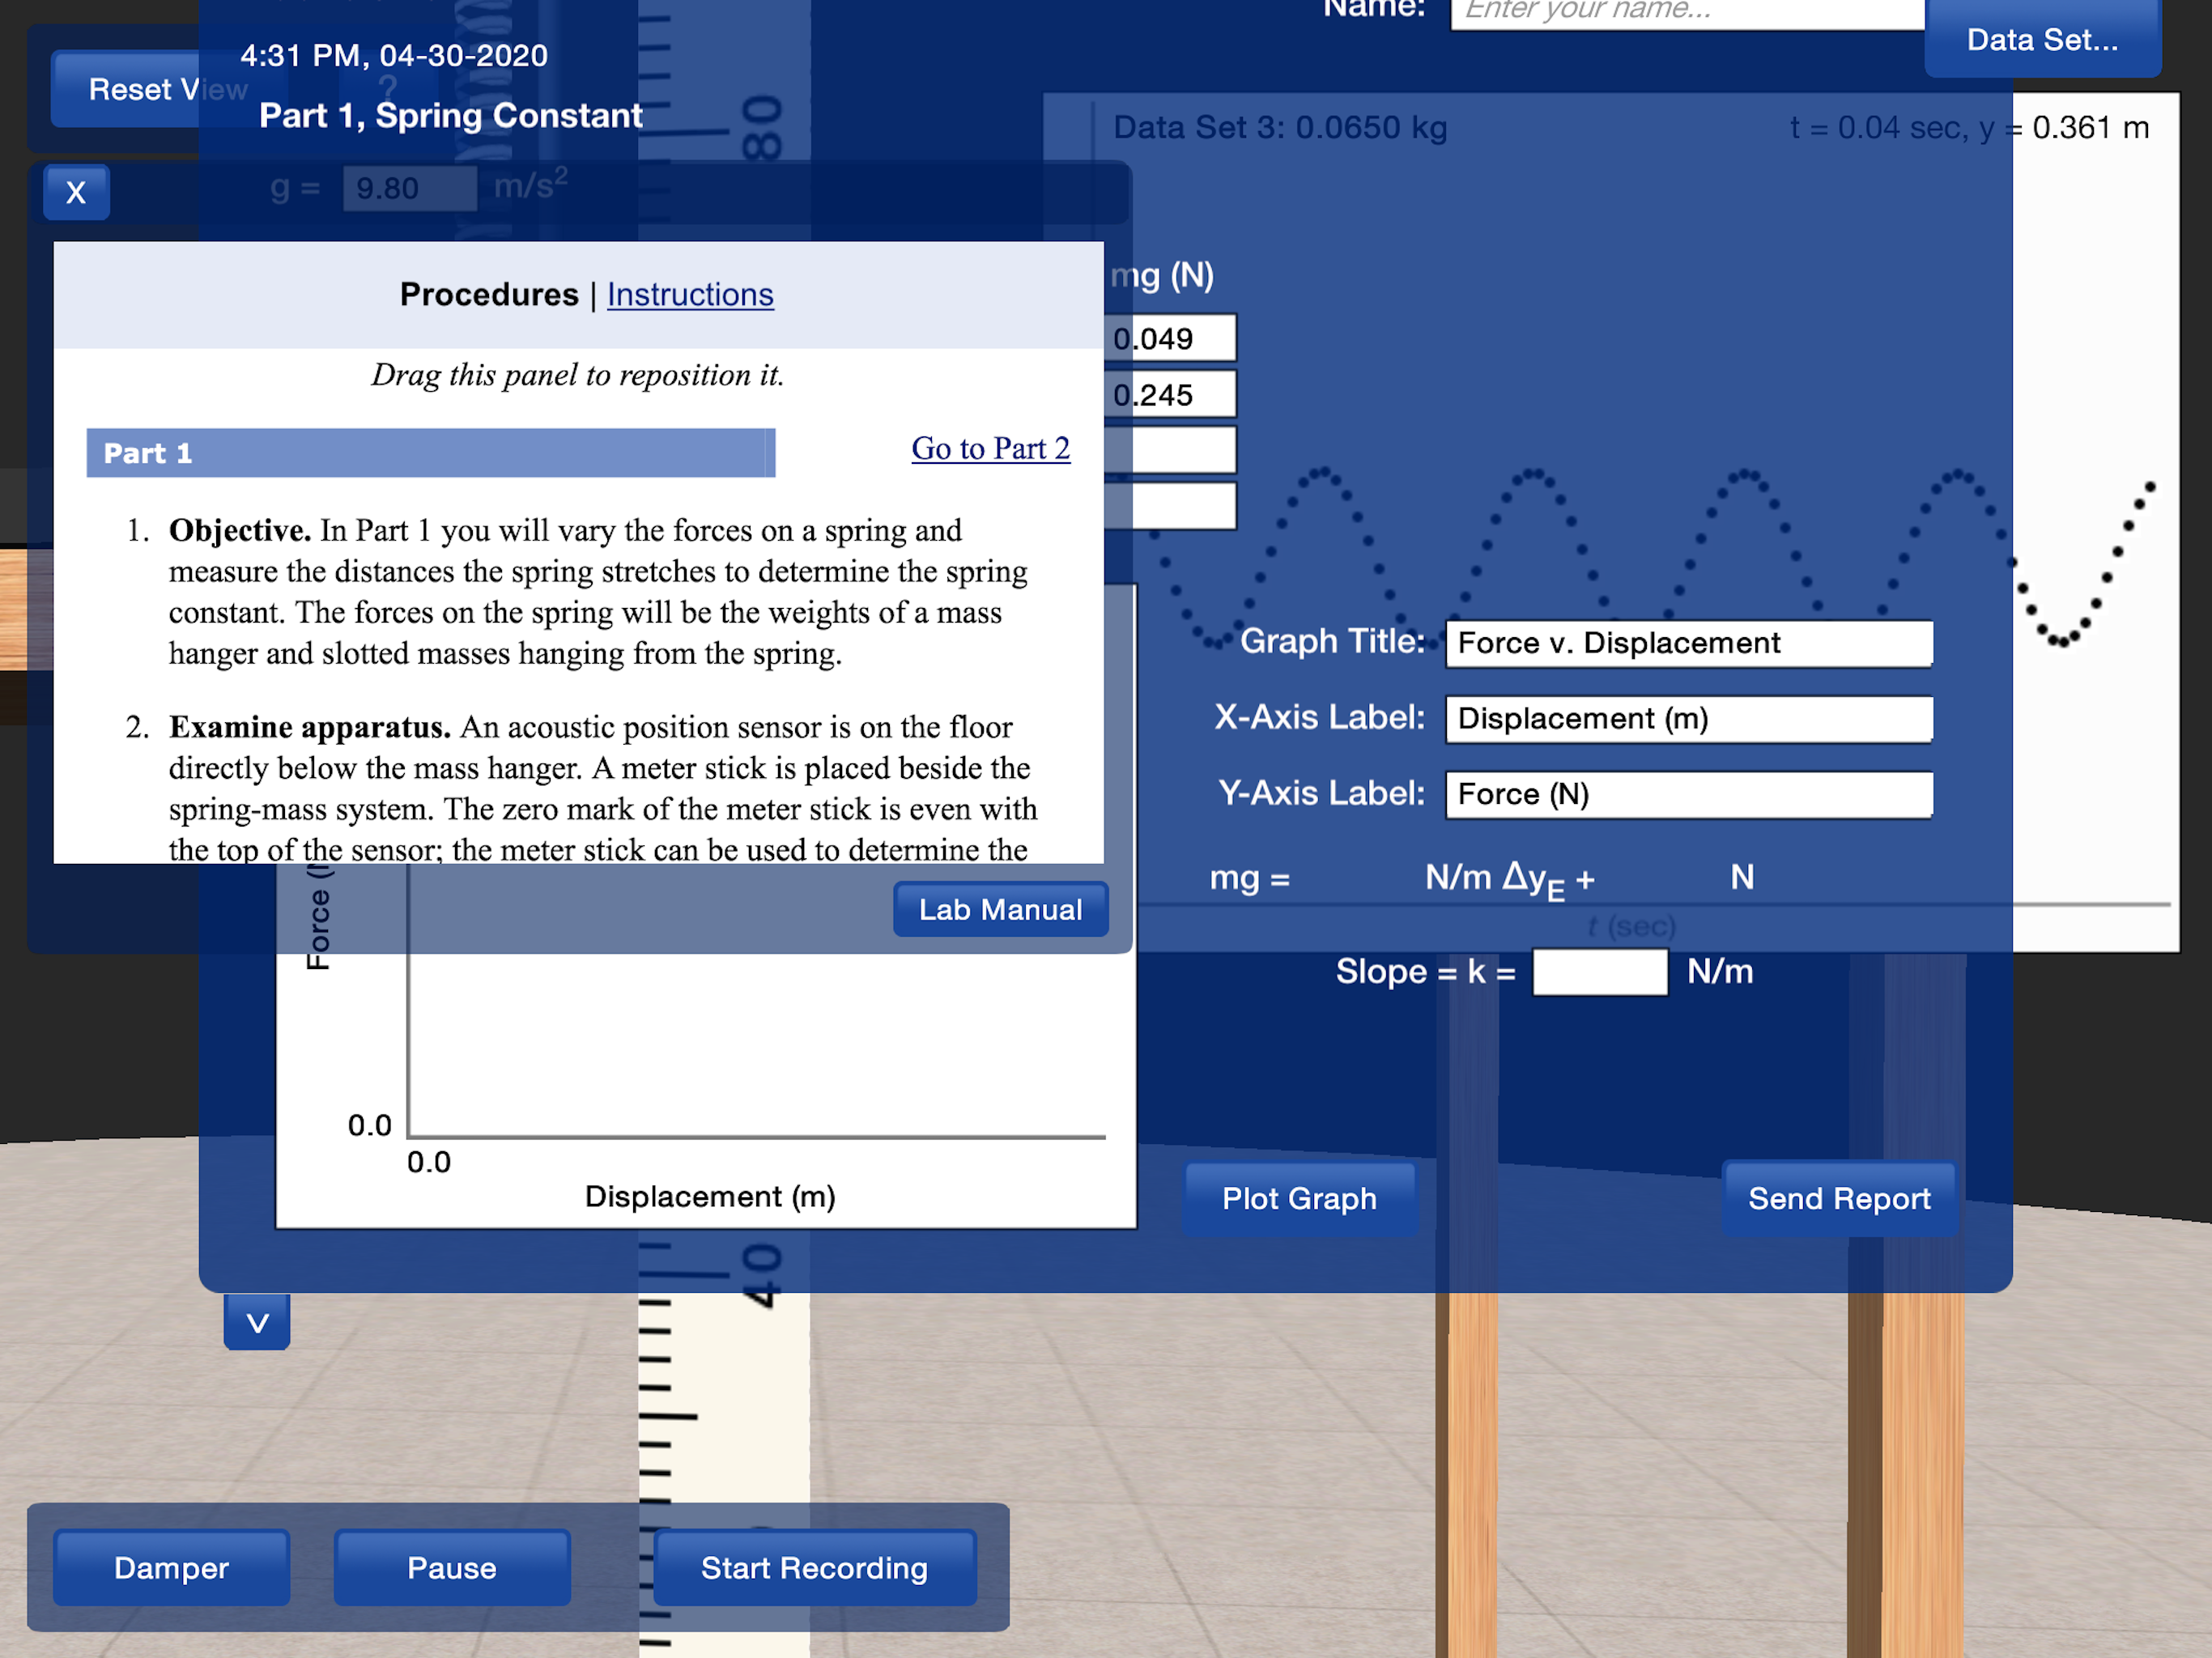Click the X-Axis Label input field
This screenshot has width=2212, height=1658.
[x=1689, y=719]
